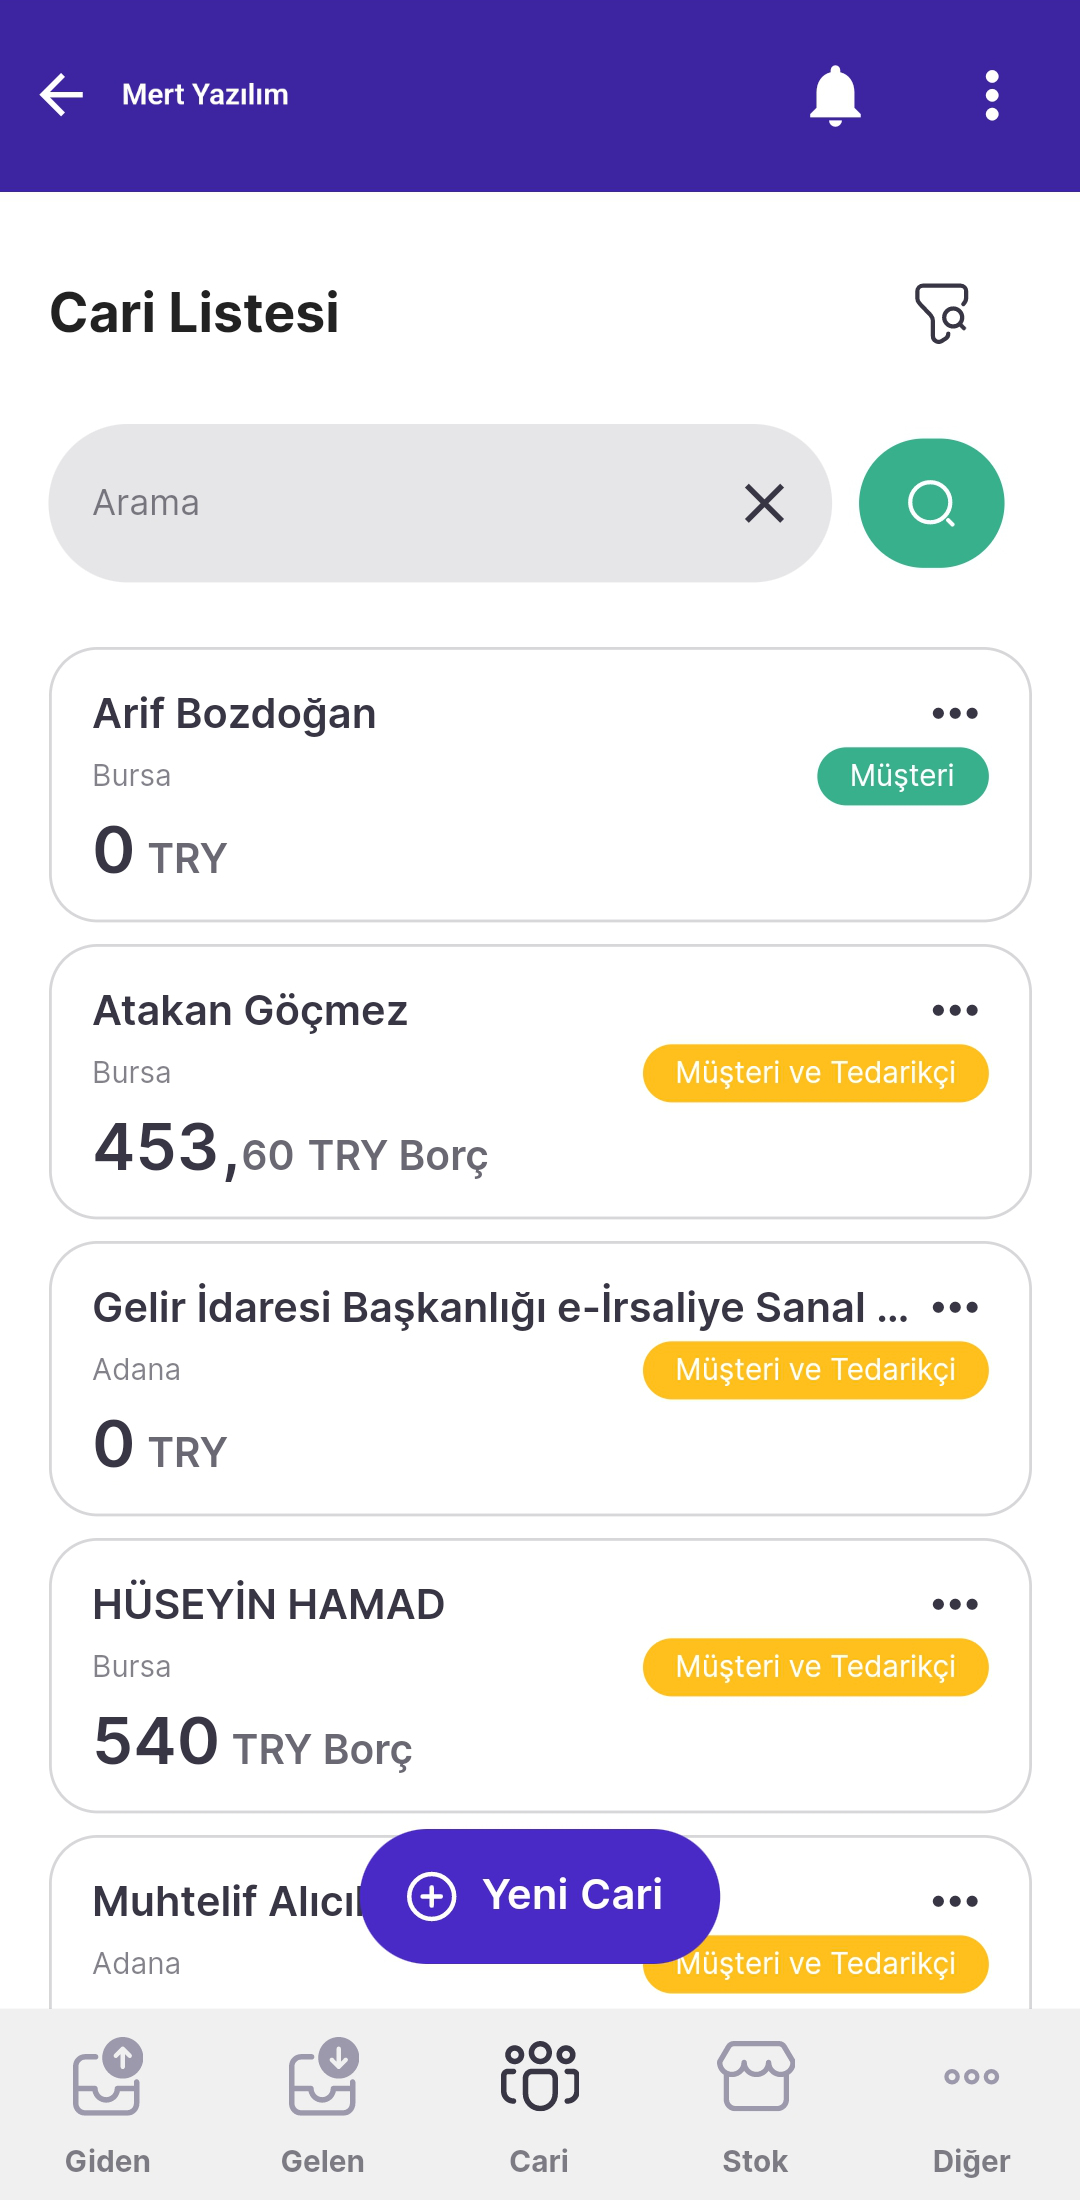Open the vertical three-dot overflow menu

991,96
